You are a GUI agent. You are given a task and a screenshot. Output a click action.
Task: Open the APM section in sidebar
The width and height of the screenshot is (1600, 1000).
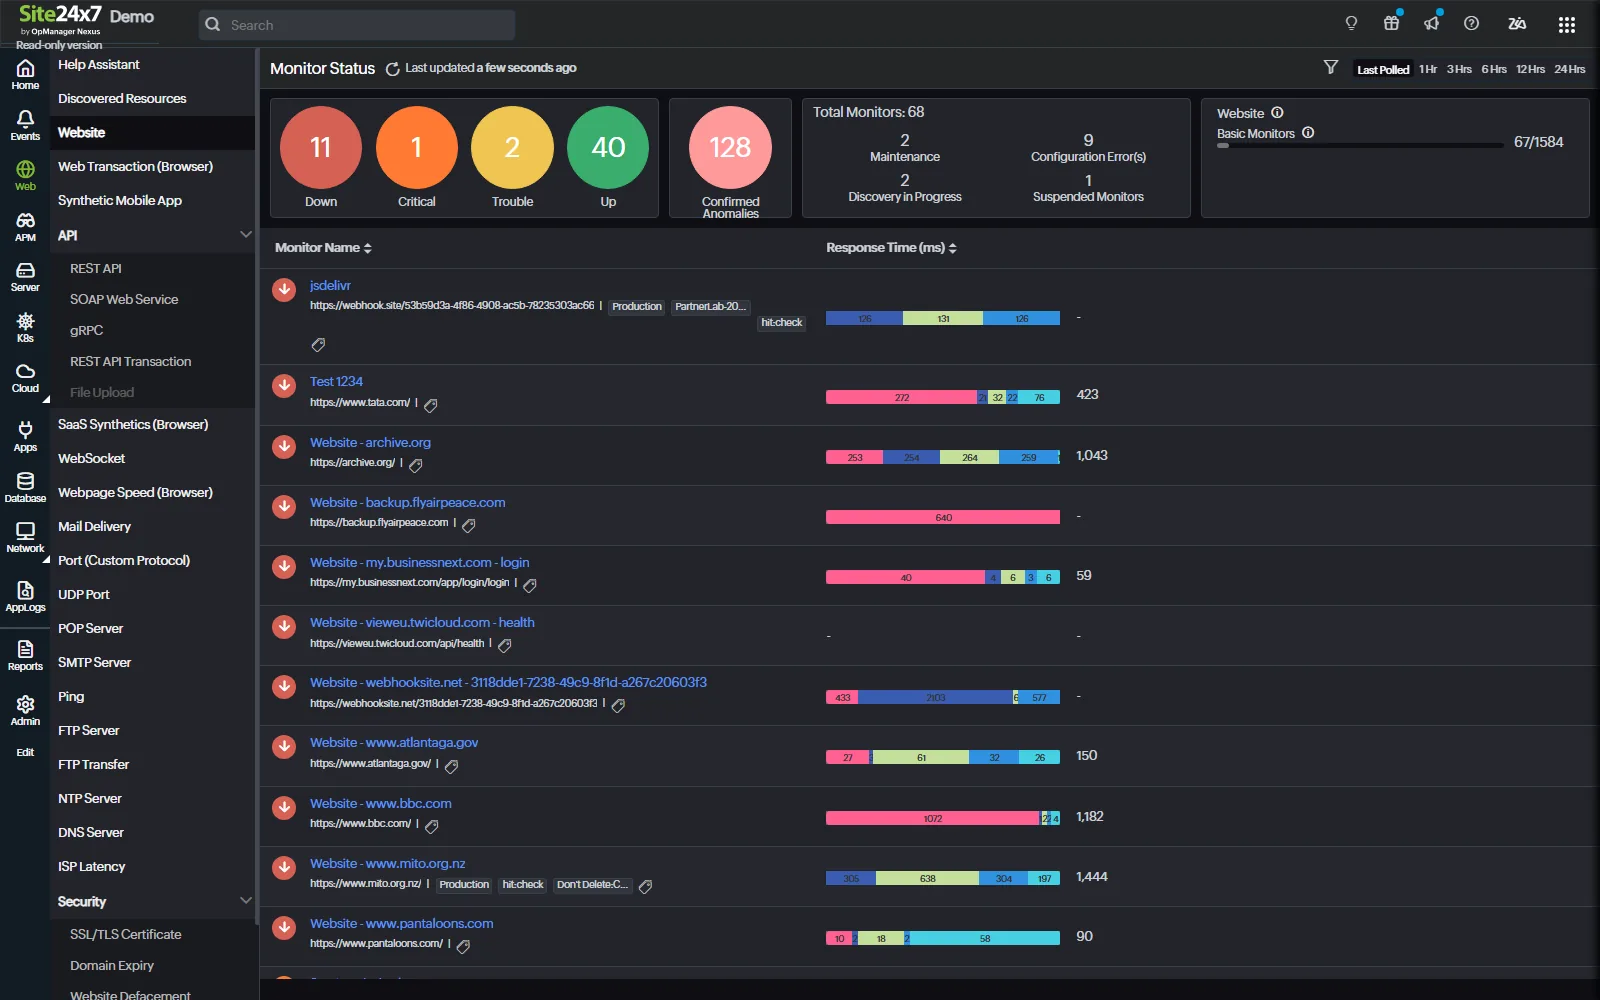pos(25,227)
